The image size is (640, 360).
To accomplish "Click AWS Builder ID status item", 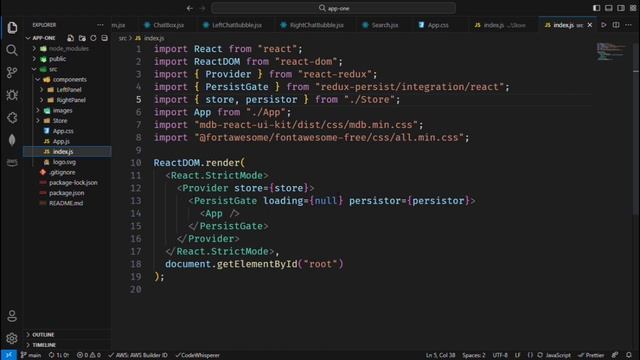I will tap(138, 355).
